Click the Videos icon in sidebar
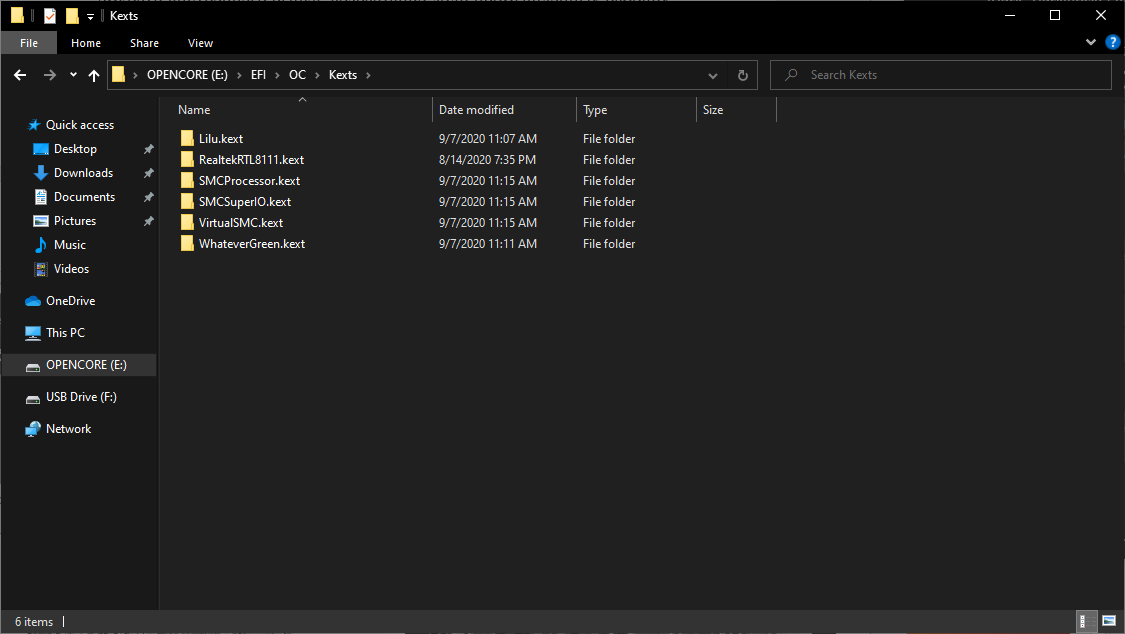 41,269
